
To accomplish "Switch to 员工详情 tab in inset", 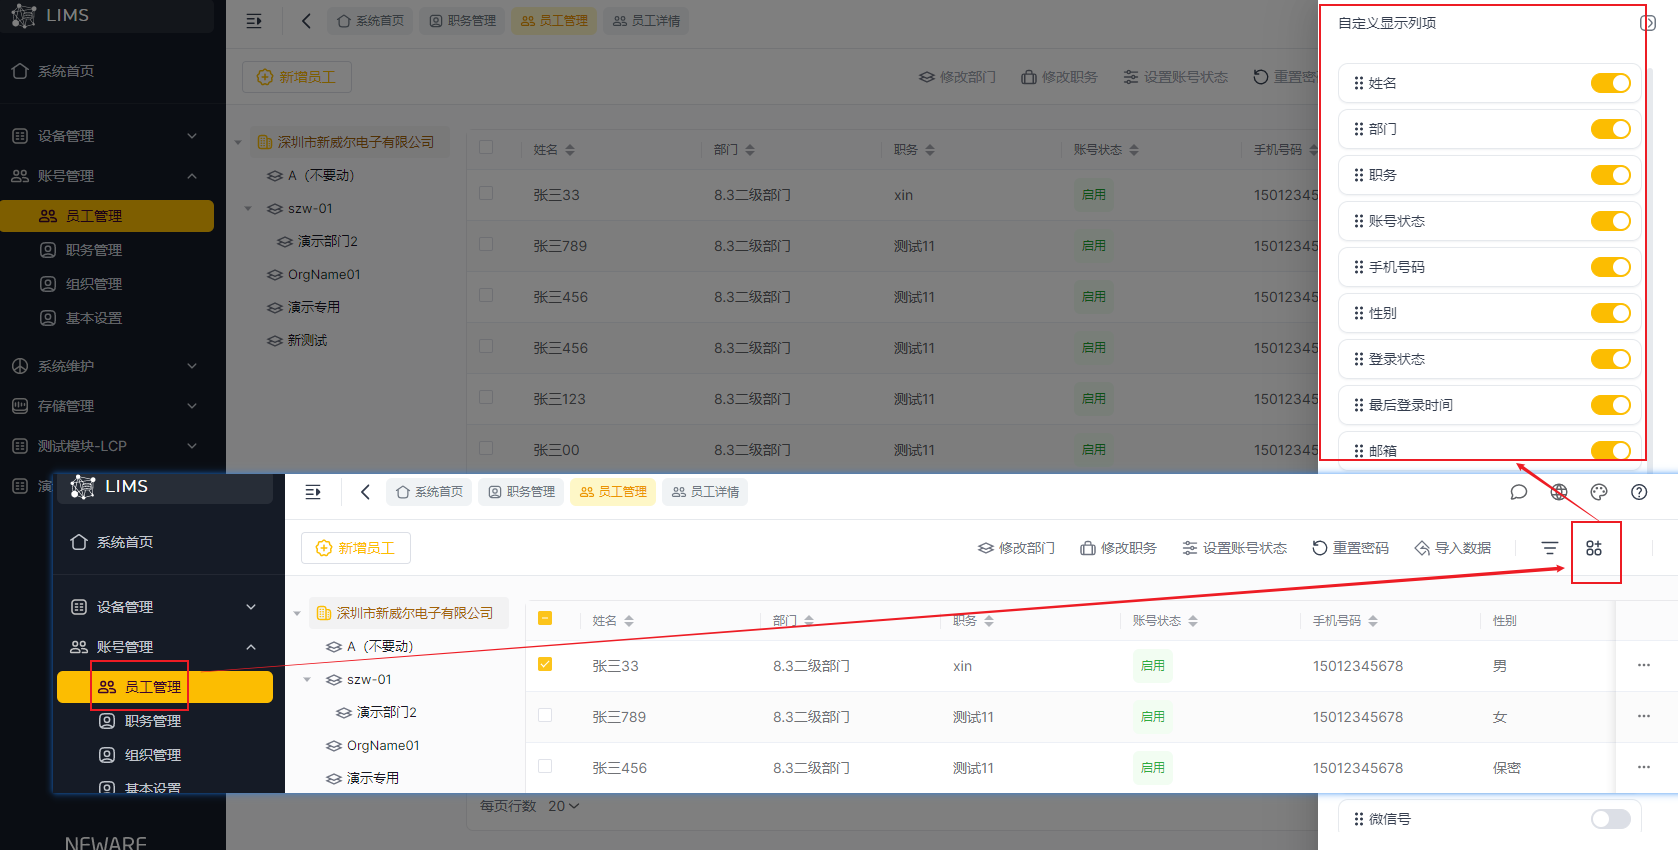I will (705, 492).
